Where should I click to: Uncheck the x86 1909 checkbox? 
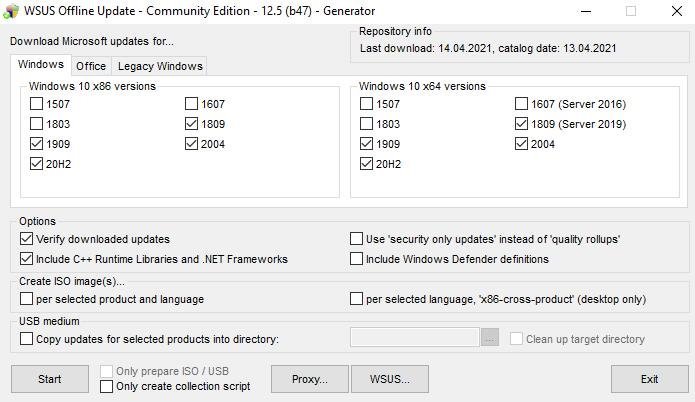click(36, 144)
